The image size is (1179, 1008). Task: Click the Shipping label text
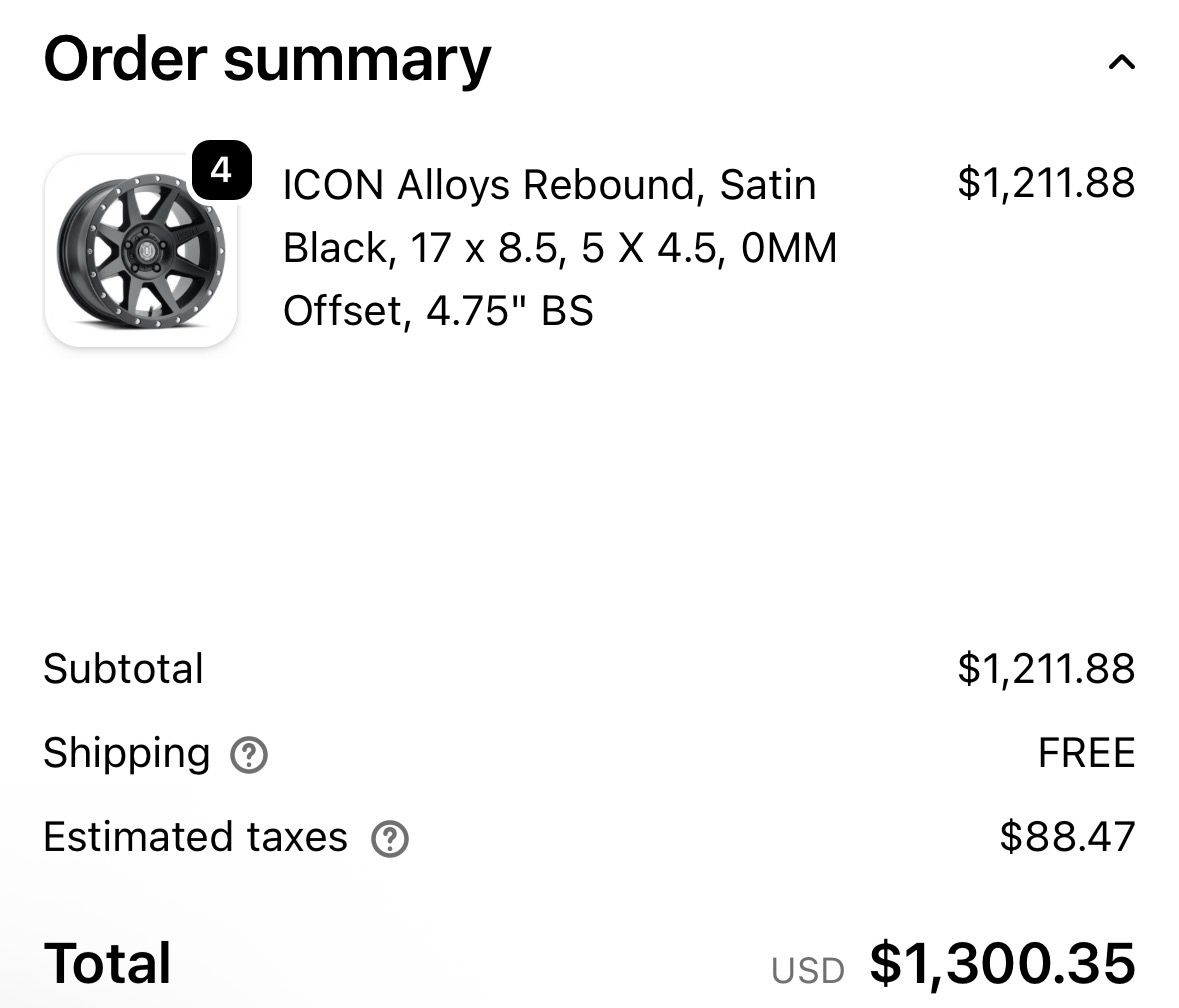point(126,753)
